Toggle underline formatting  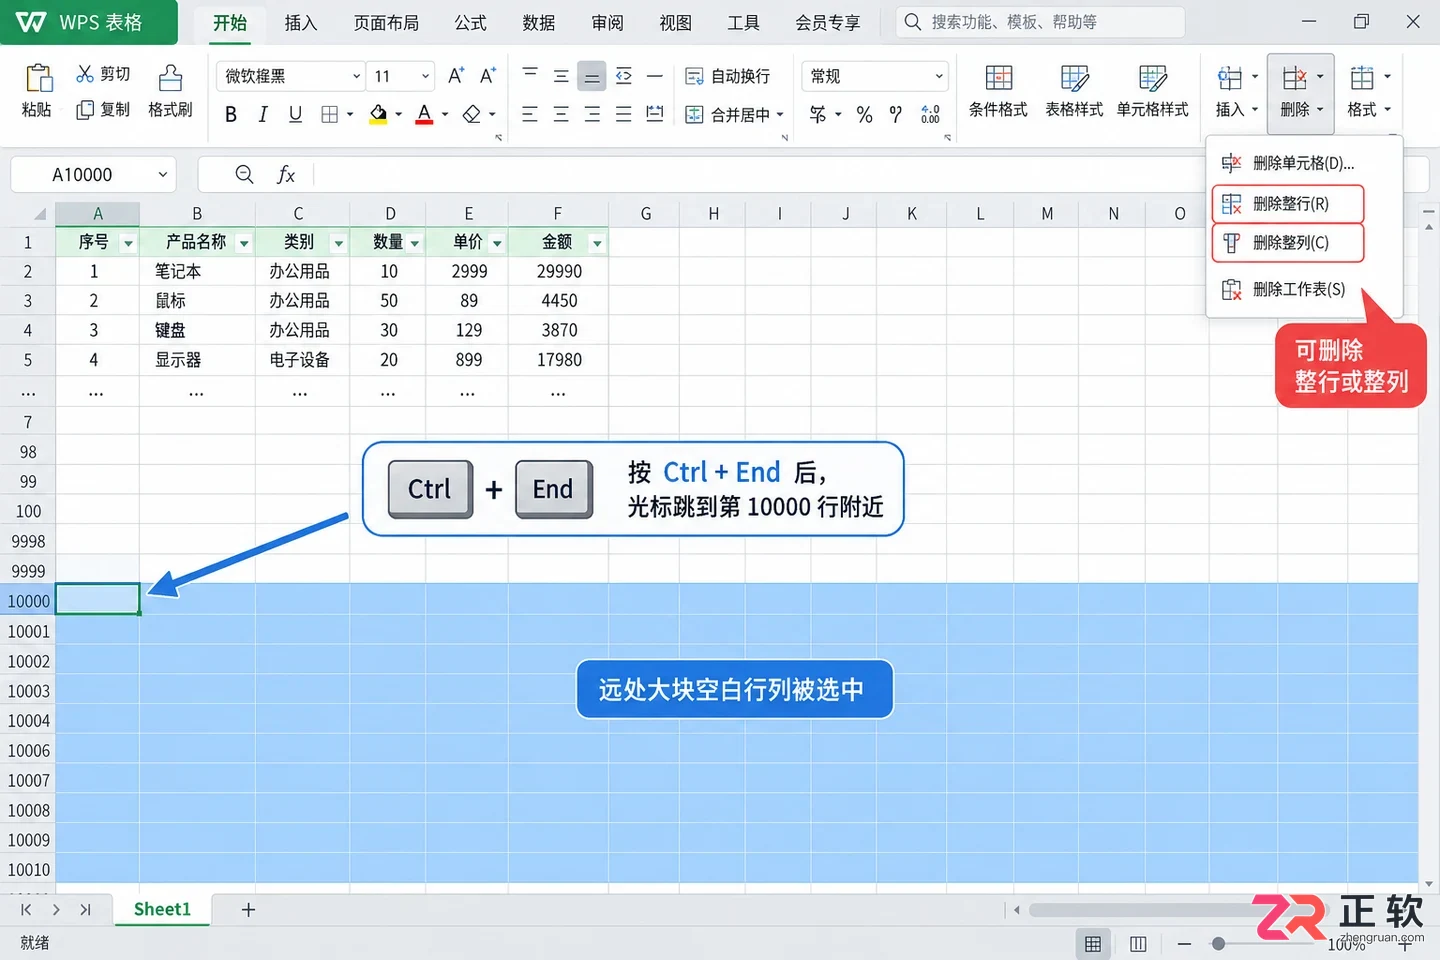pyautogui.click(x=295, y=114)
